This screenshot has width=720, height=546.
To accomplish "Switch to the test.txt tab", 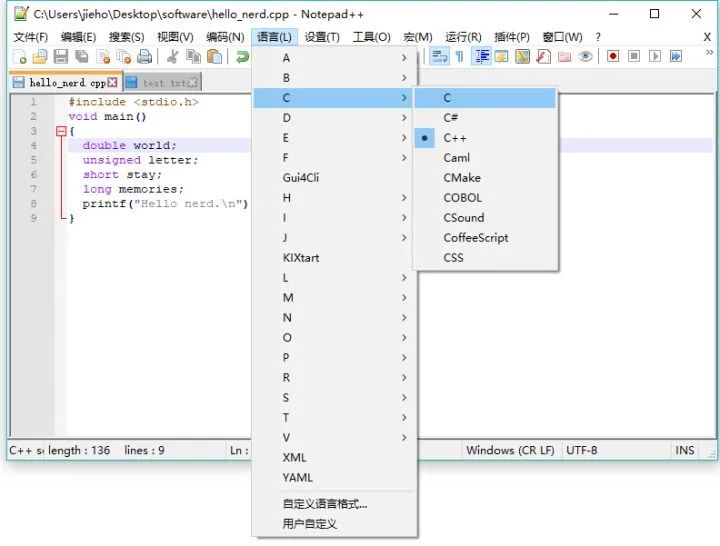I will [x=163, y=83].
